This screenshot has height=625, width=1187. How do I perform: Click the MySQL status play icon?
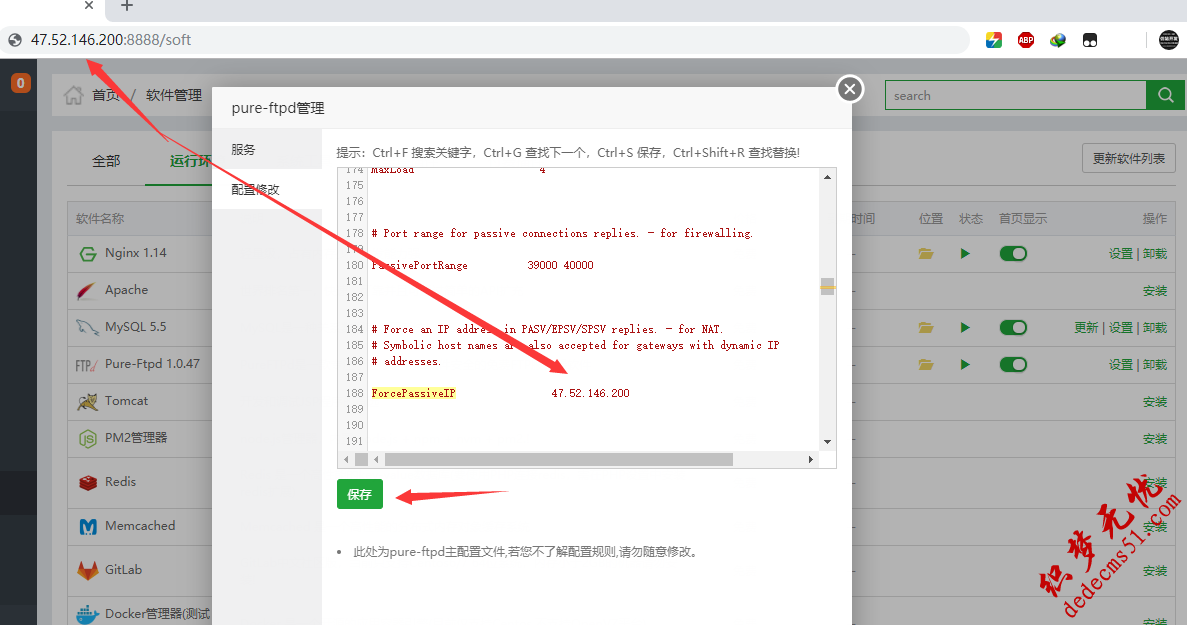[x=965, y=328]
